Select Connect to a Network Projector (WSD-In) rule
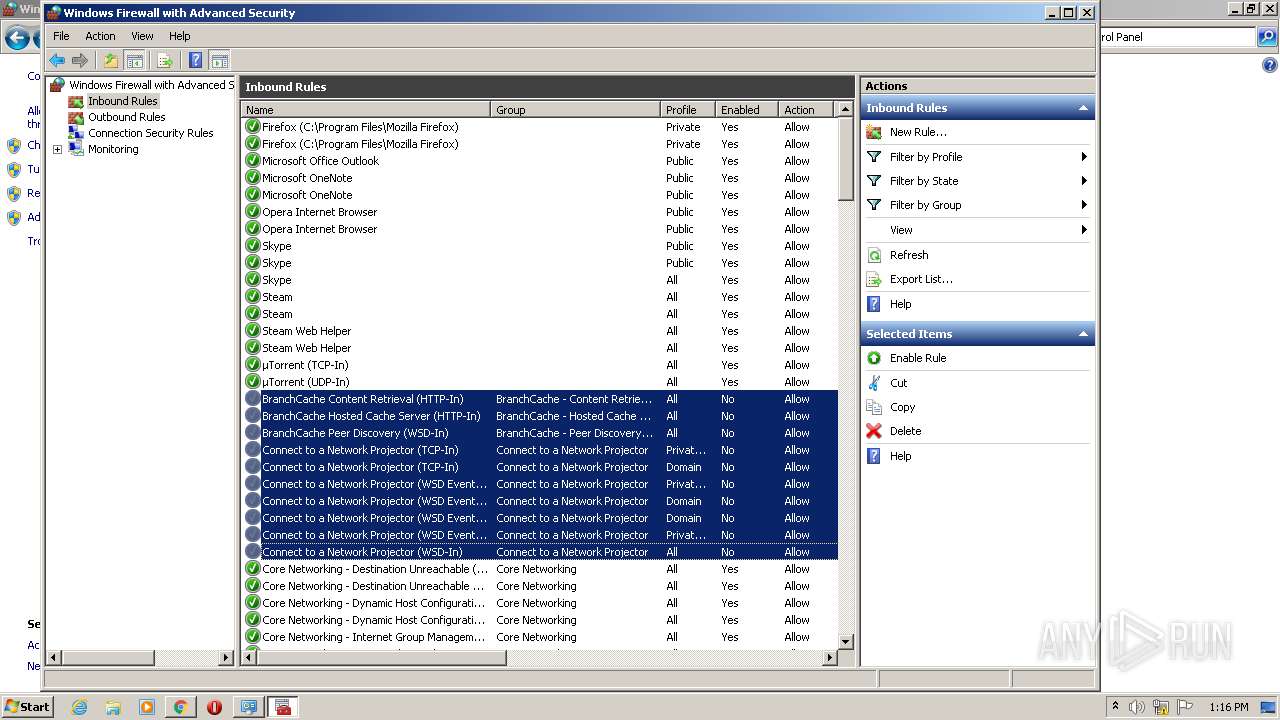This screenshot has height=720, width=1280. pyautogui.click(x=540, y=552)
